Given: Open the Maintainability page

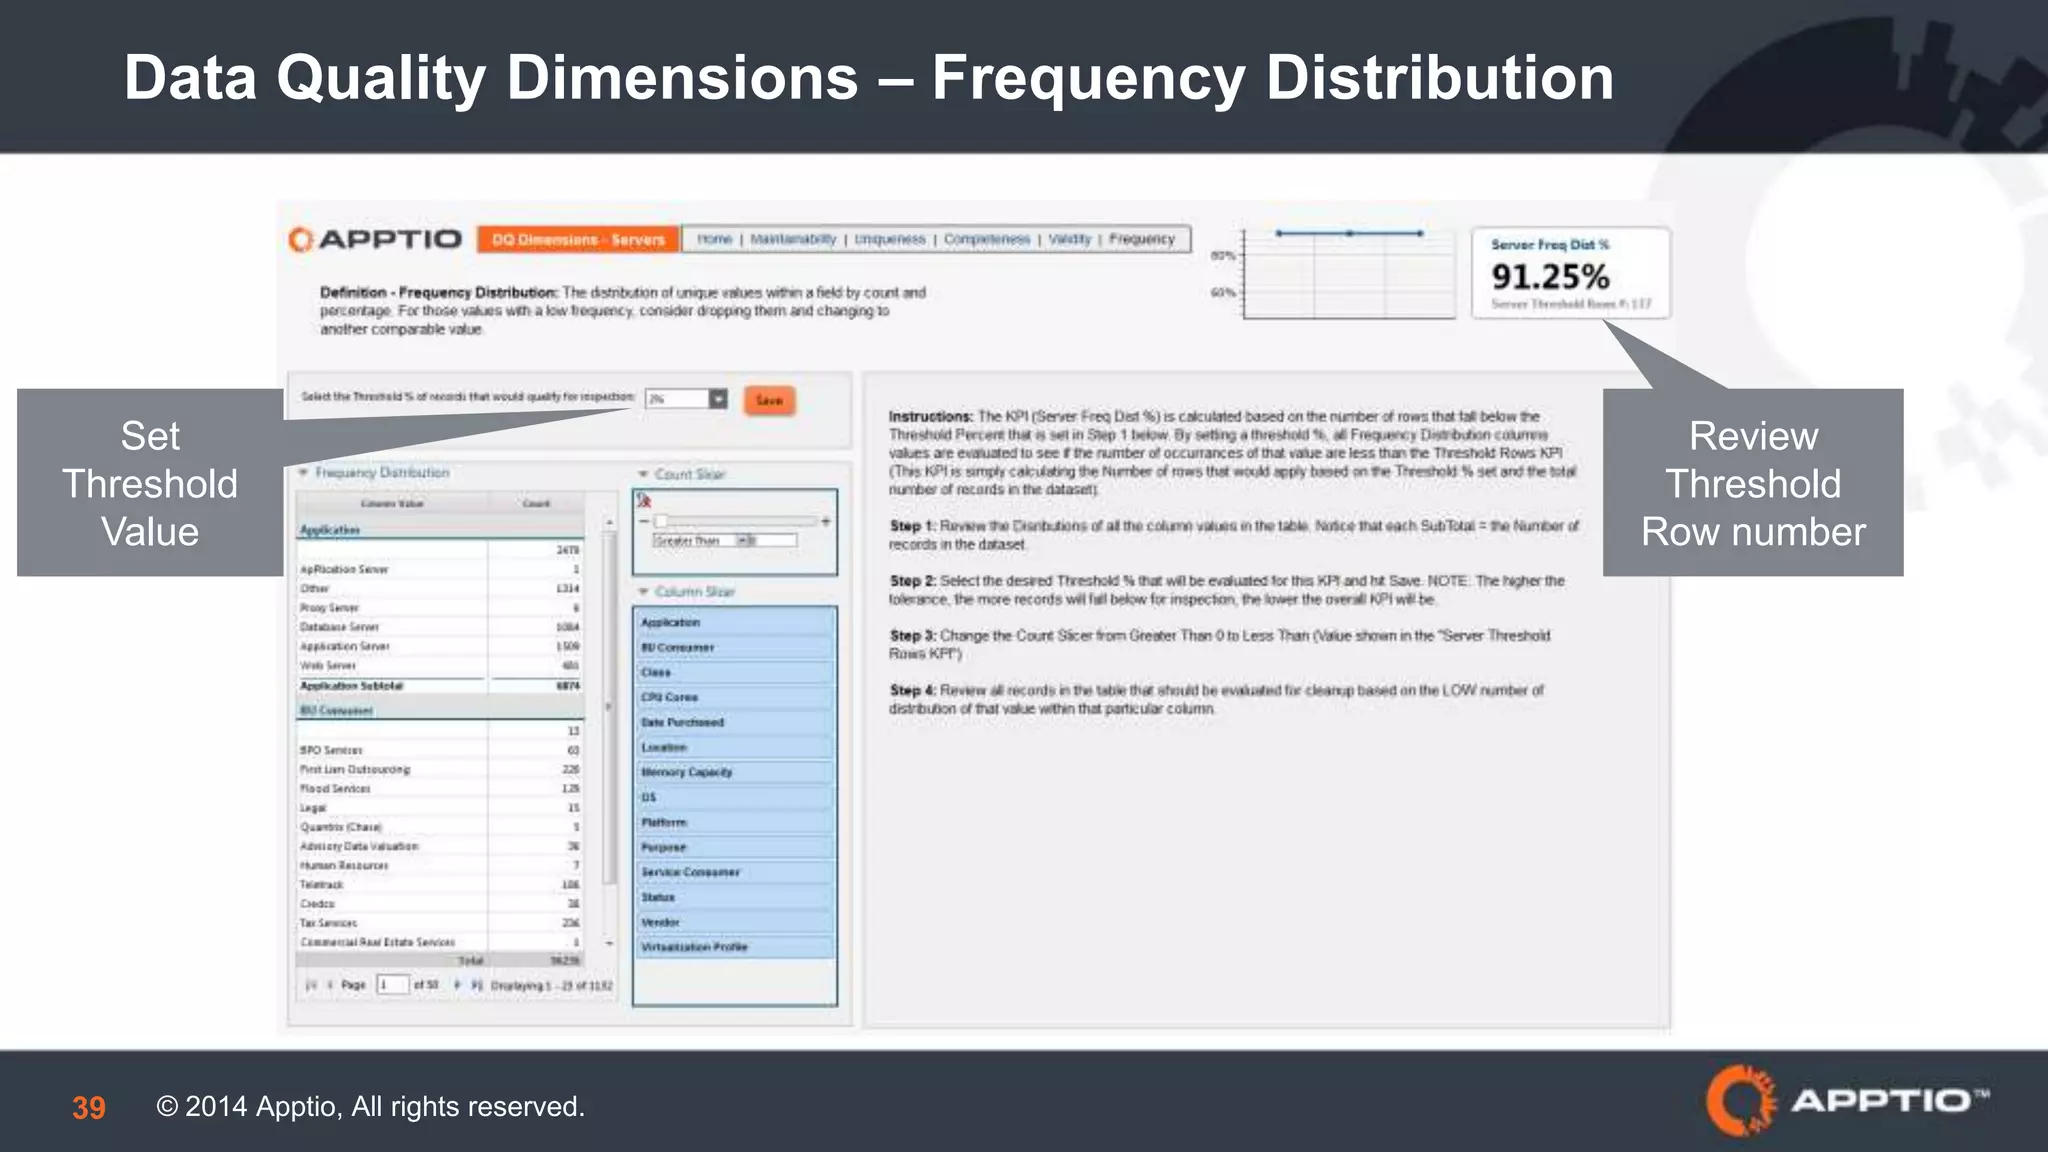Looking at the screenshot, I should tap(793, 239).
